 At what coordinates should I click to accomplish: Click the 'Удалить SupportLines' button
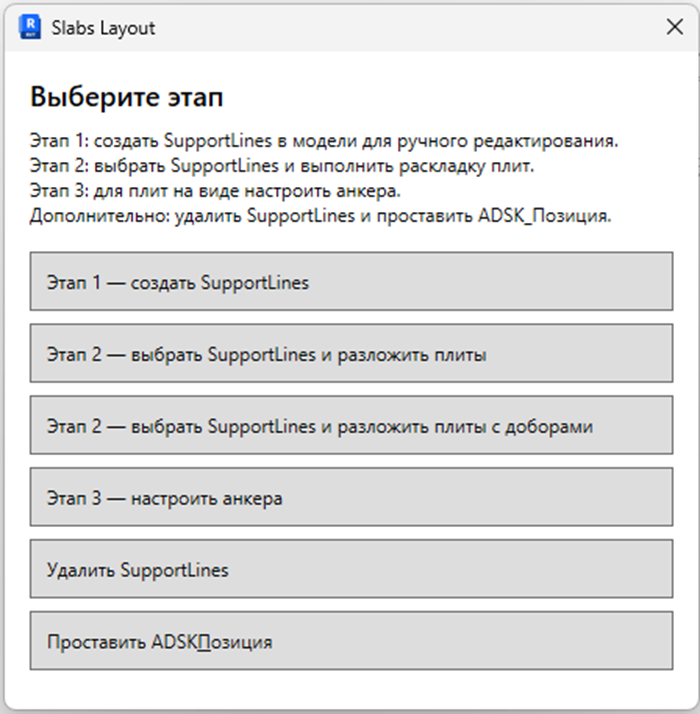[351, 569]
